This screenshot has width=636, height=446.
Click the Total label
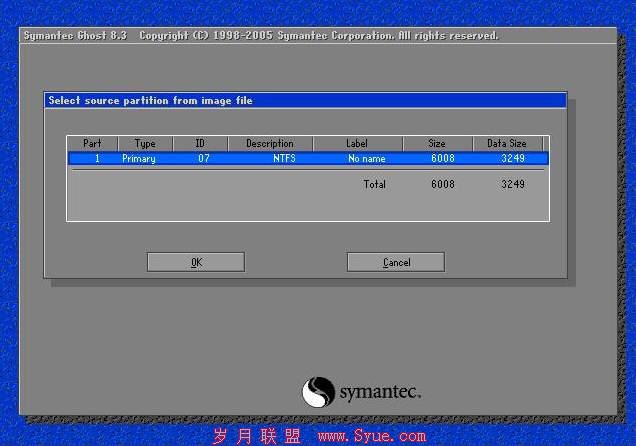(374, 184)
